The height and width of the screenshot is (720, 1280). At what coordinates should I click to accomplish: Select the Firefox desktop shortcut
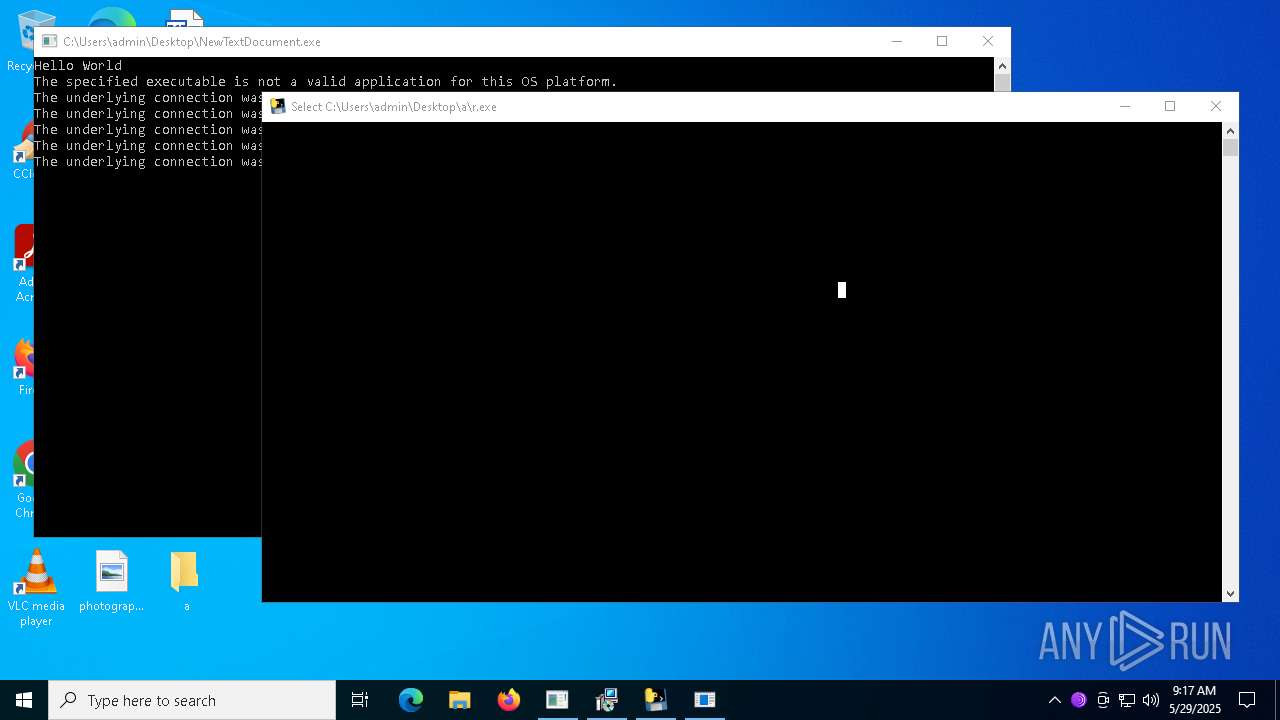24,367
